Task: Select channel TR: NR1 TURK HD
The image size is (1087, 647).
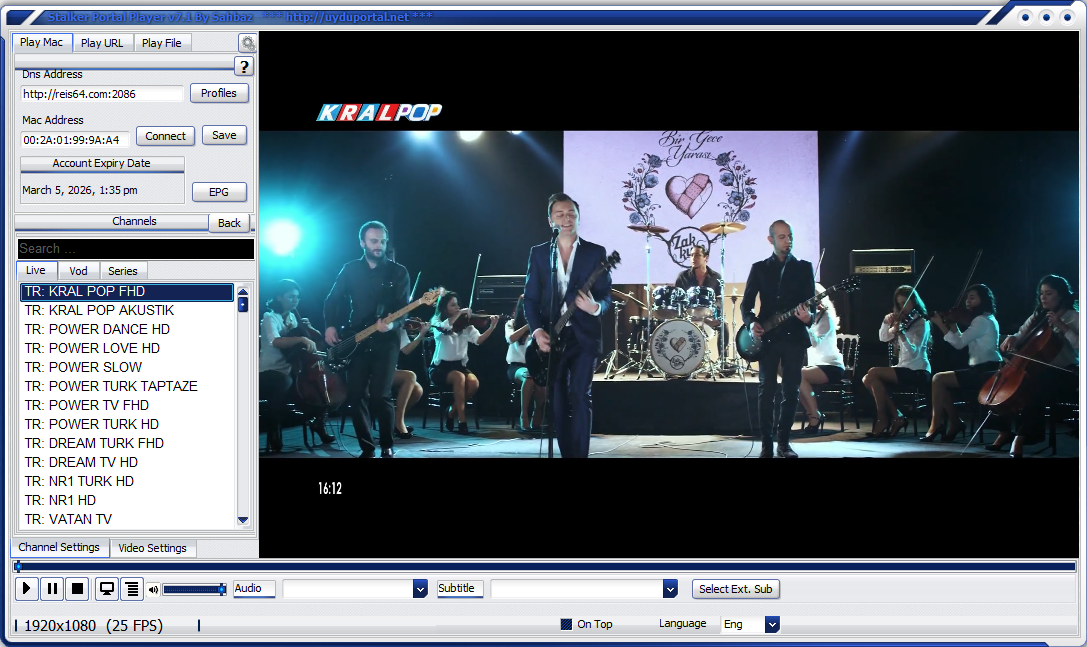Action: [x=127, y=481]
